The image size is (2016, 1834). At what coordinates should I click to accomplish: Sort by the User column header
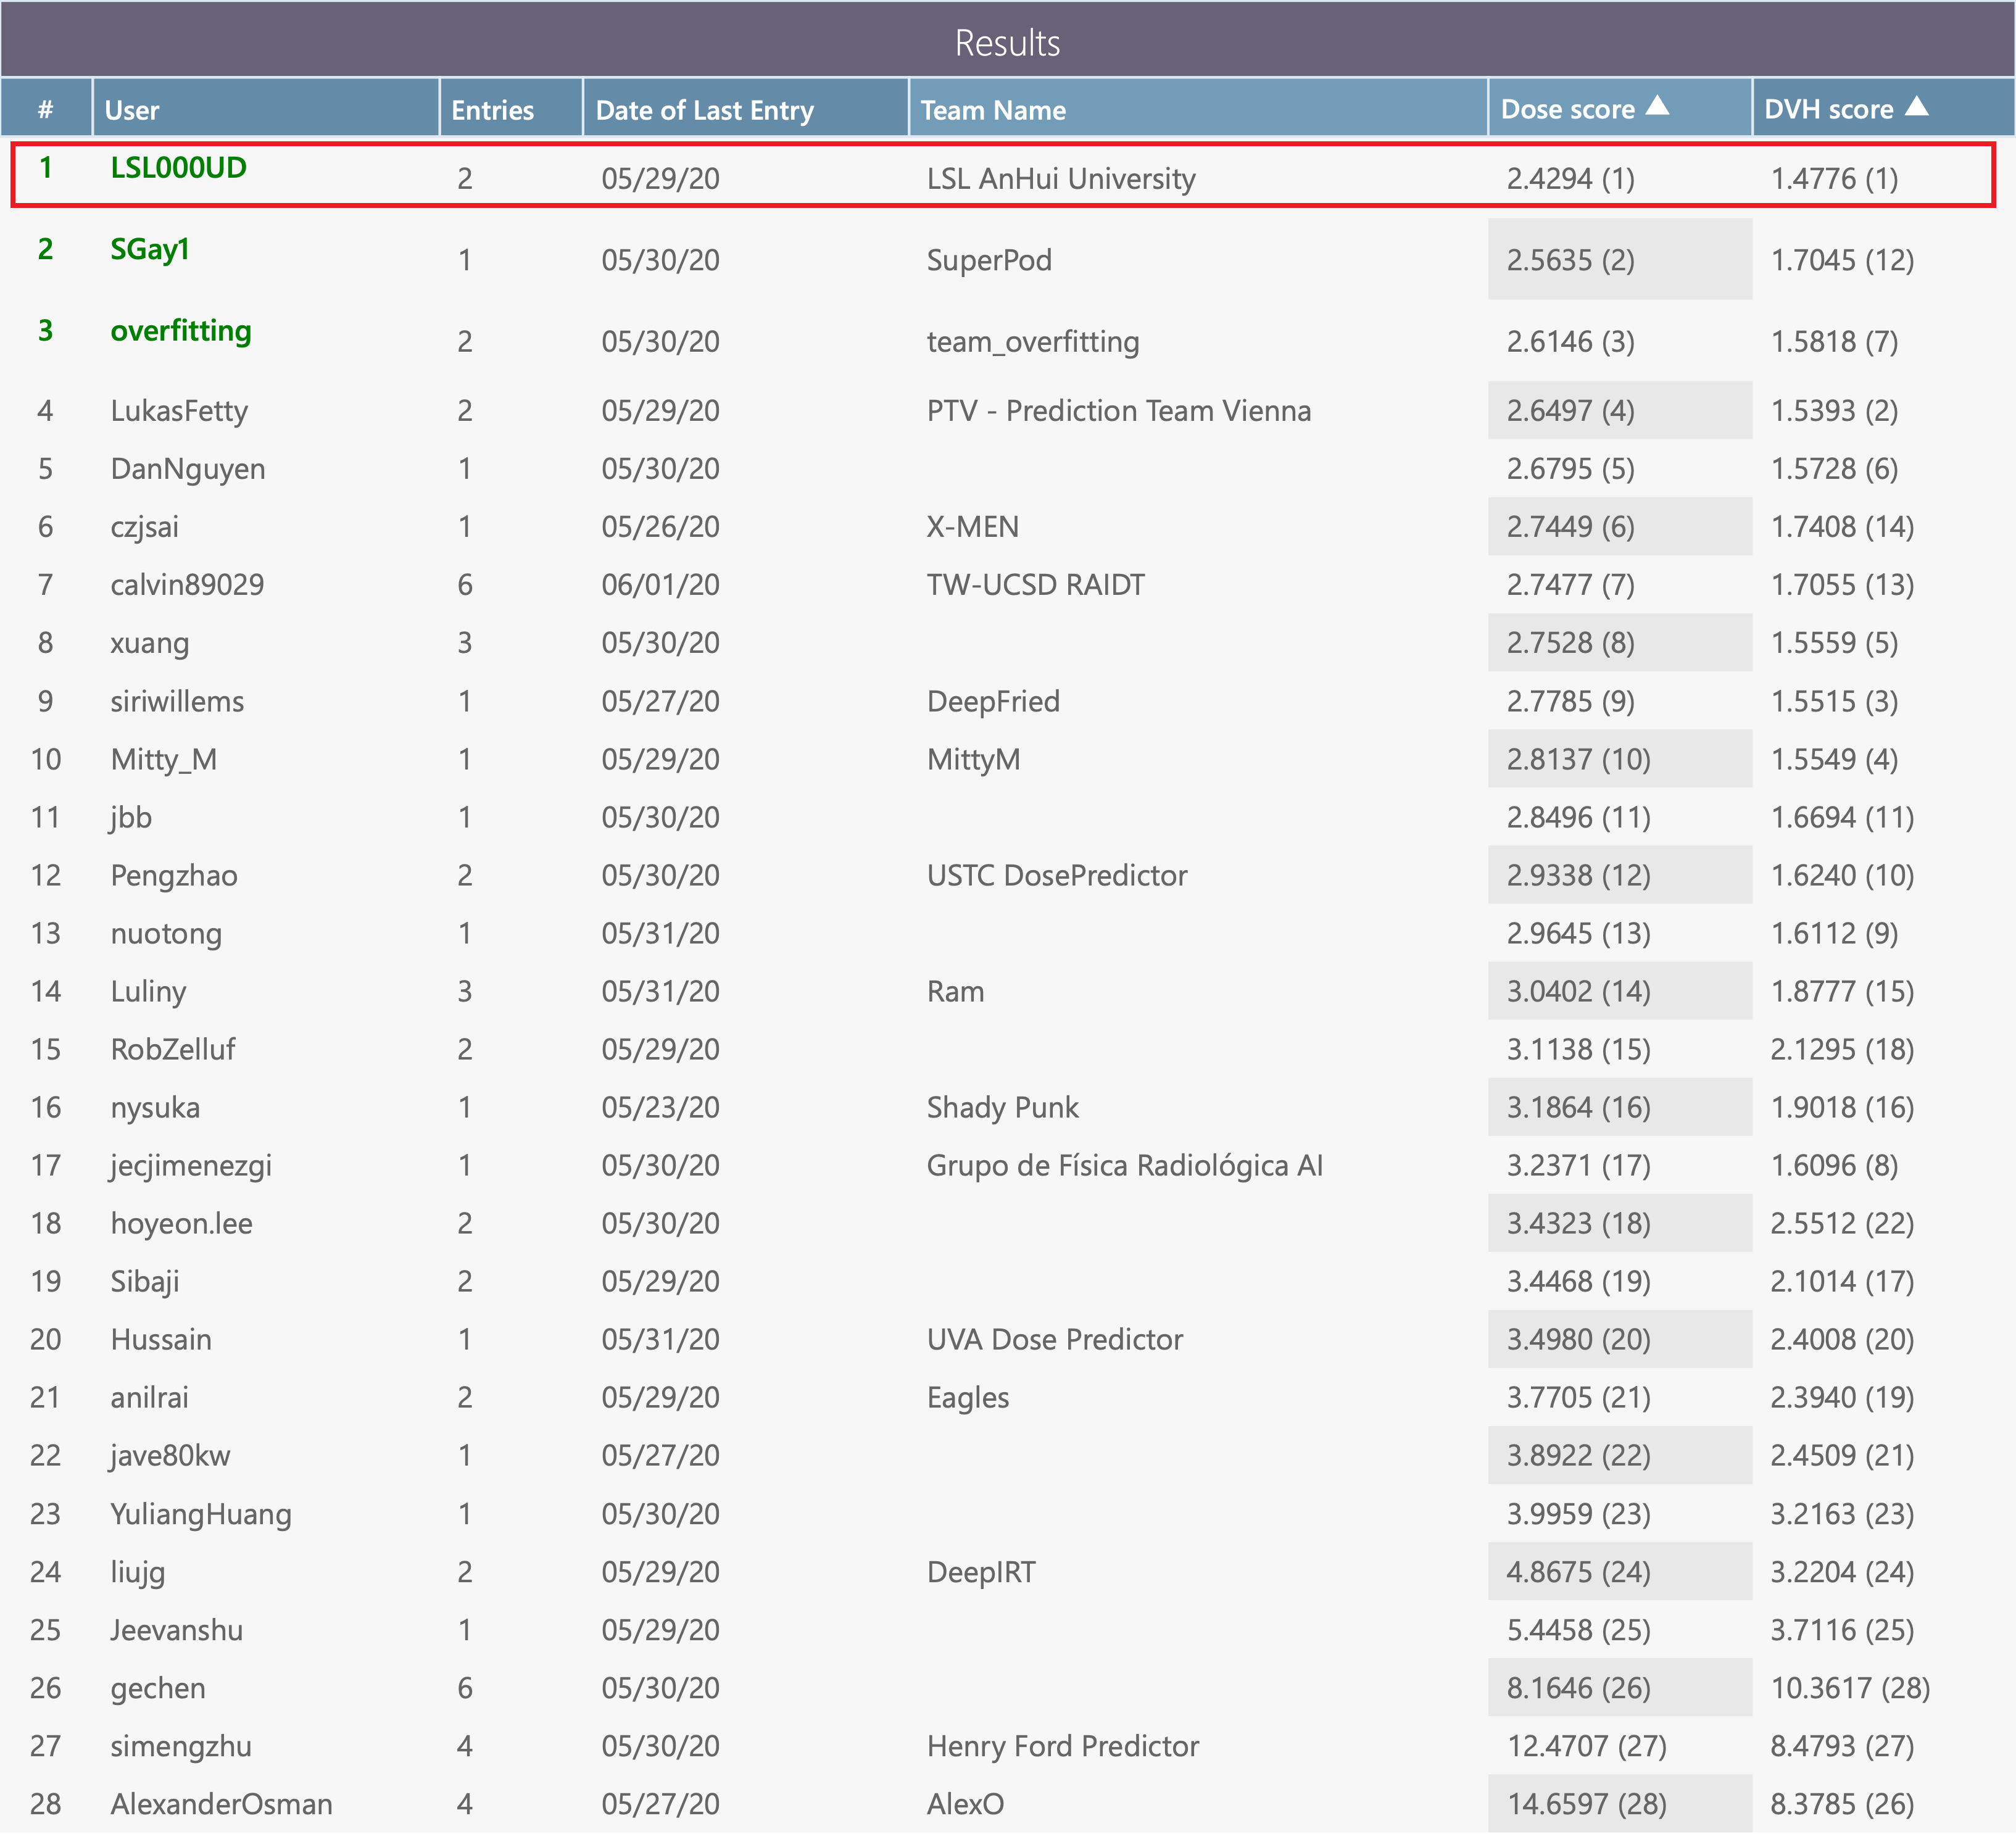(x=132, y=110)
